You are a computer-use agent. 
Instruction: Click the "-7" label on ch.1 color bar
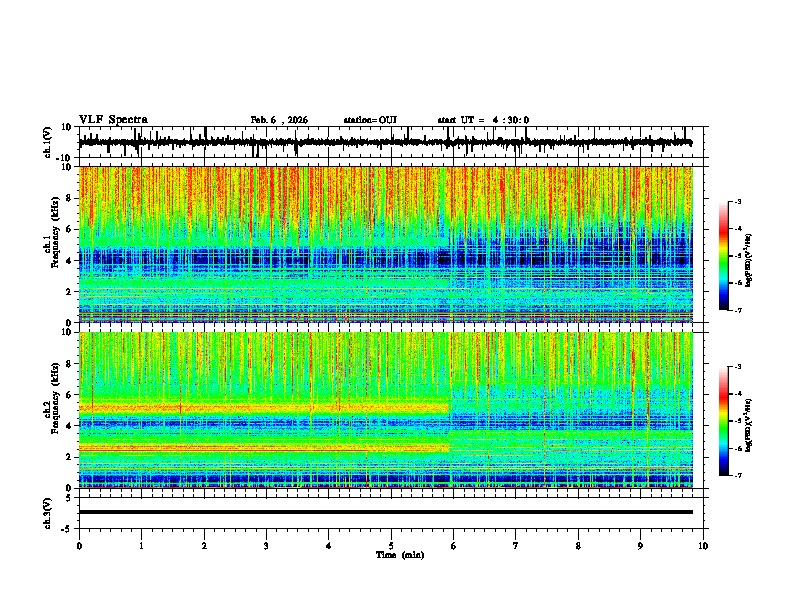click(x=738, y=311)
